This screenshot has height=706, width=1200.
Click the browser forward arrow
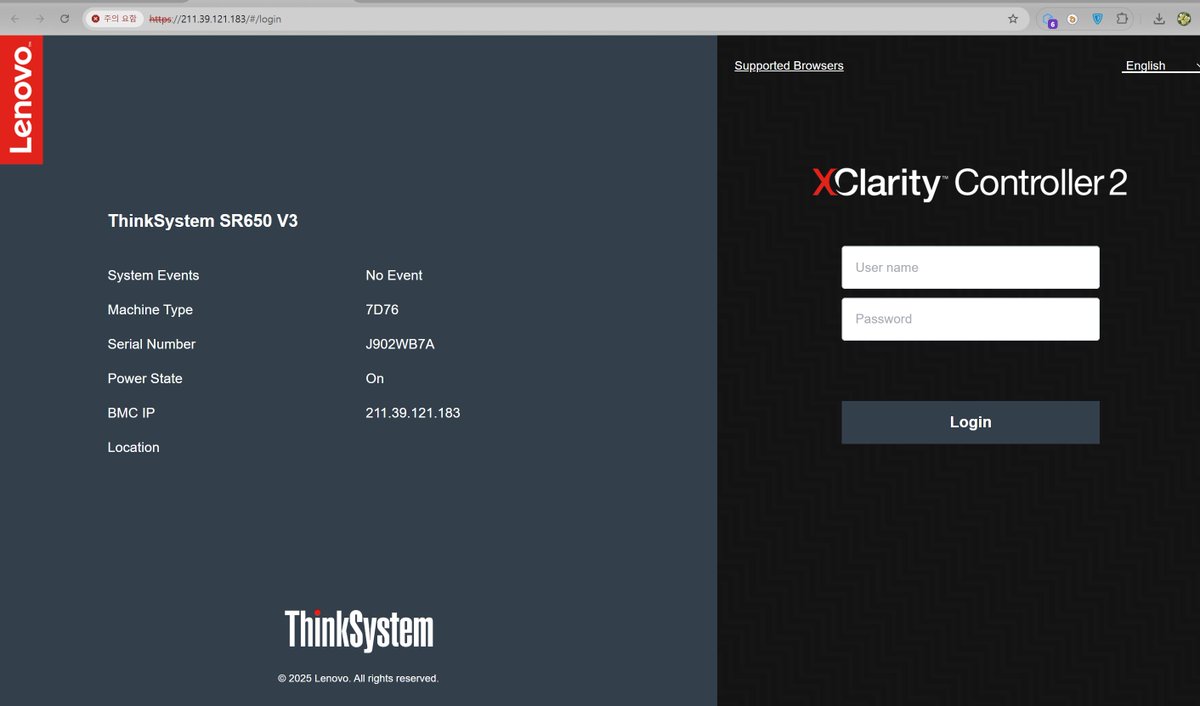point(40,18)
